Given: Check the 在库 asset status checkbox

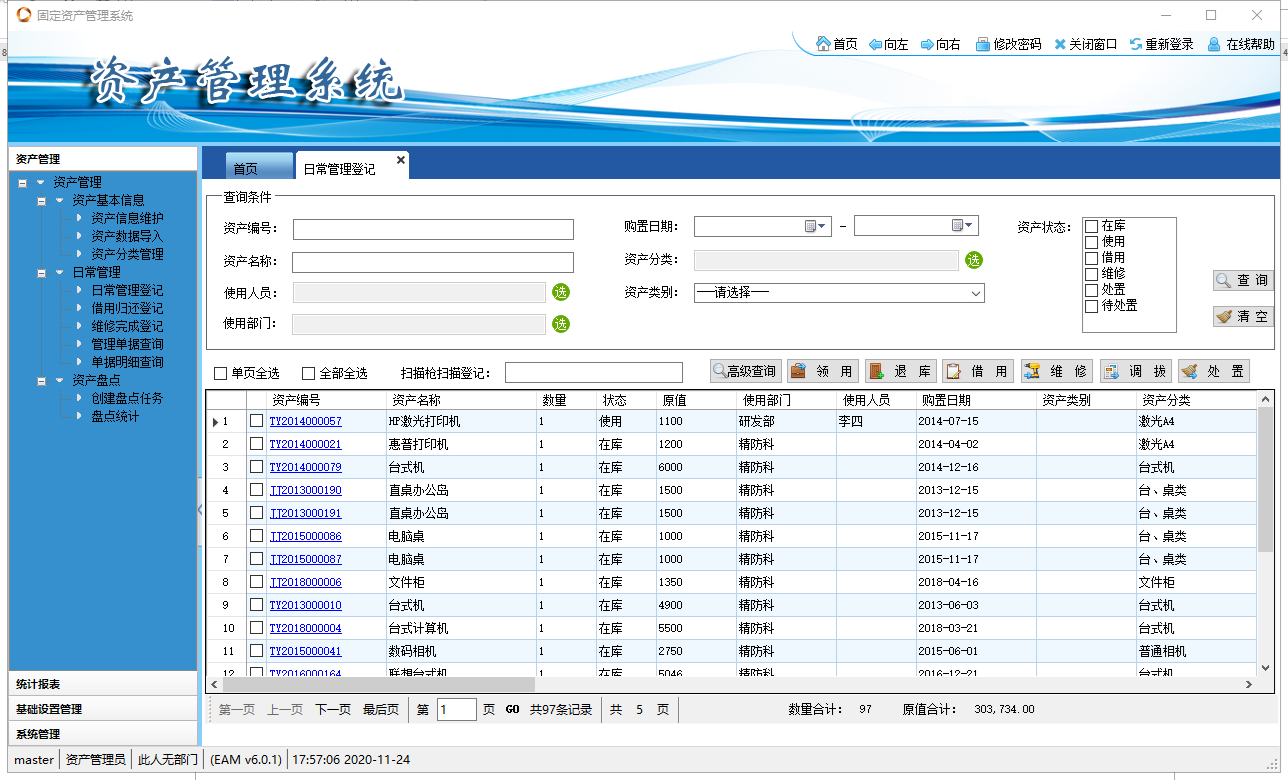Looking at the screenshot, I should pyautogui.click(x=1092, y=226).
